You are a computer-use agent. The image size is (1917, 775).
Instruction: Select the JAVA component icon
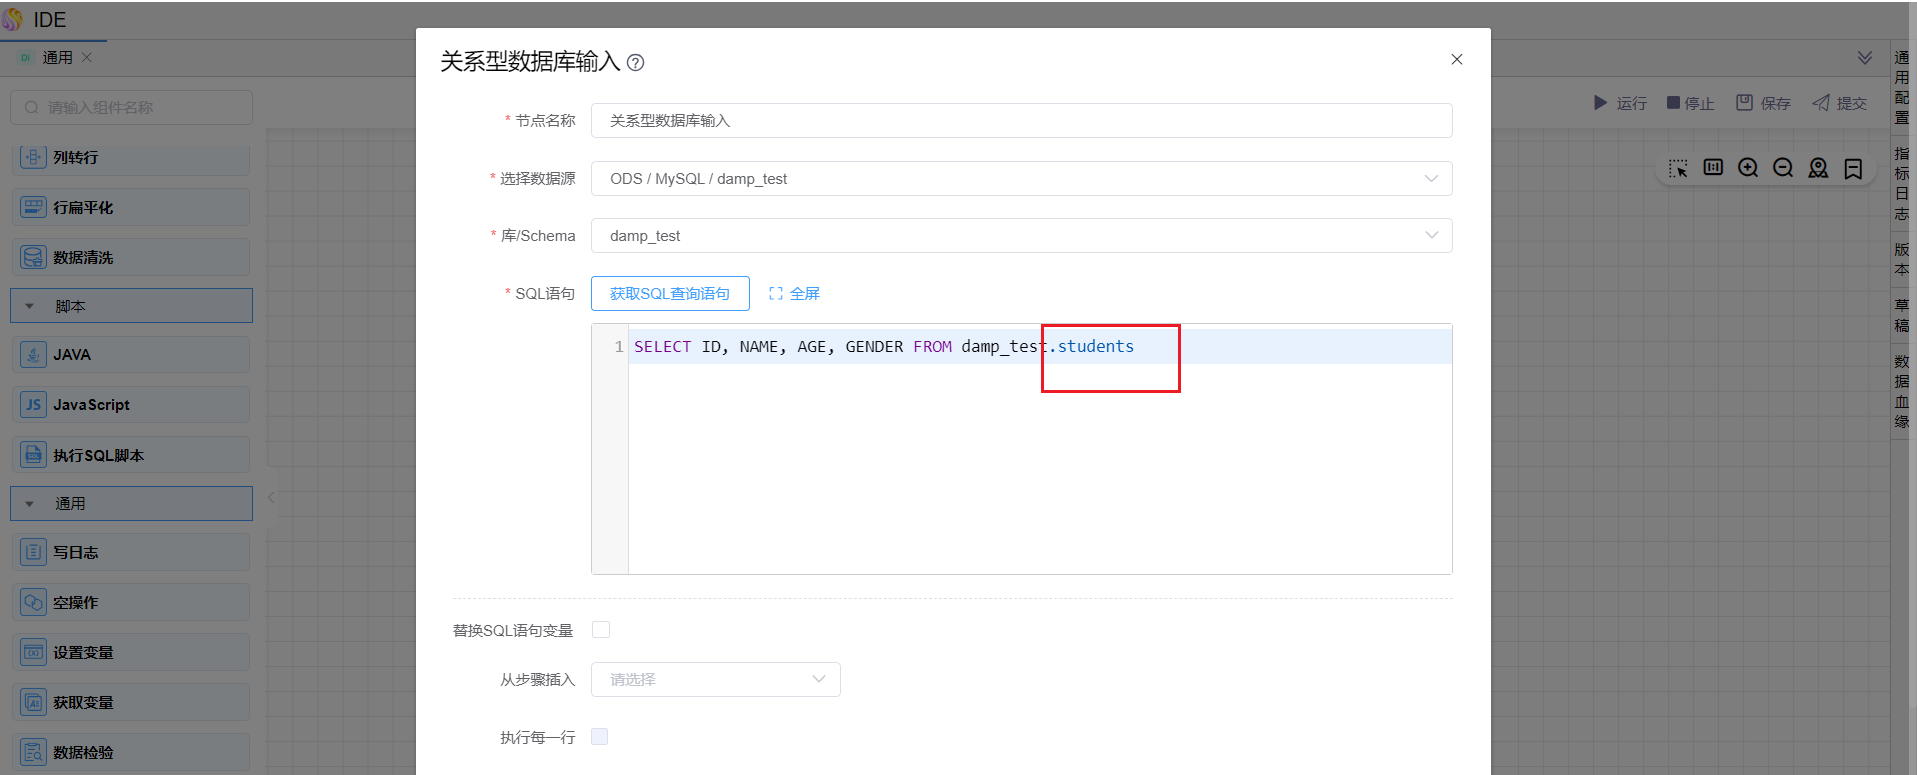(x=33, y=355)
